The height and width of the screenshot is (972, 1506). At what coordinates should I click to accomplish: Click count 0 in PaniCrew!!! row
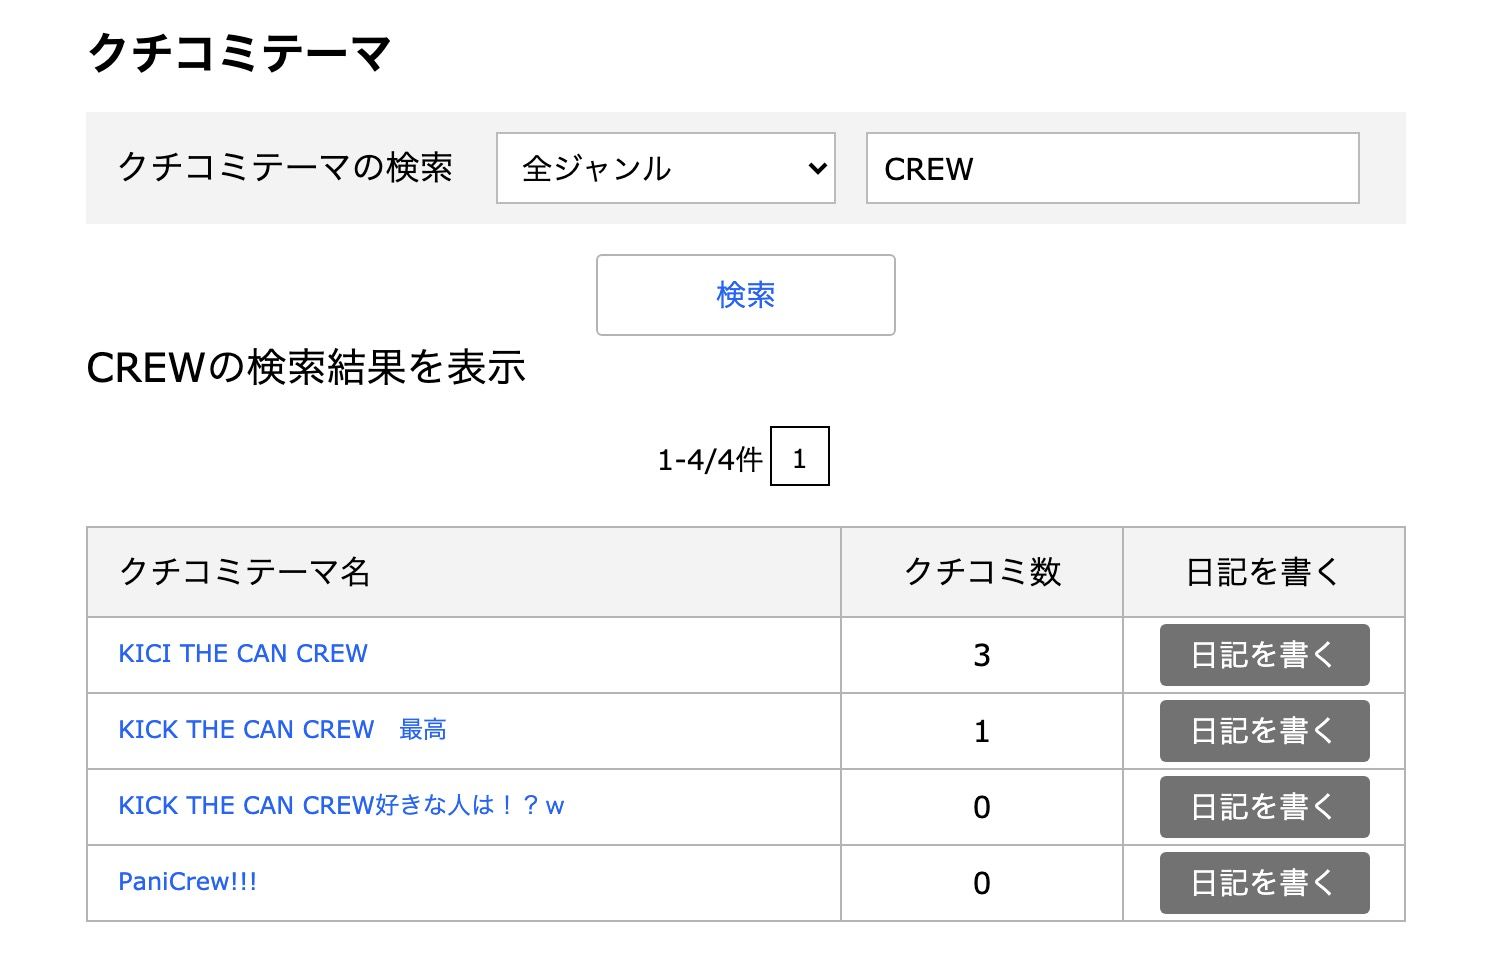coord(982,883)
